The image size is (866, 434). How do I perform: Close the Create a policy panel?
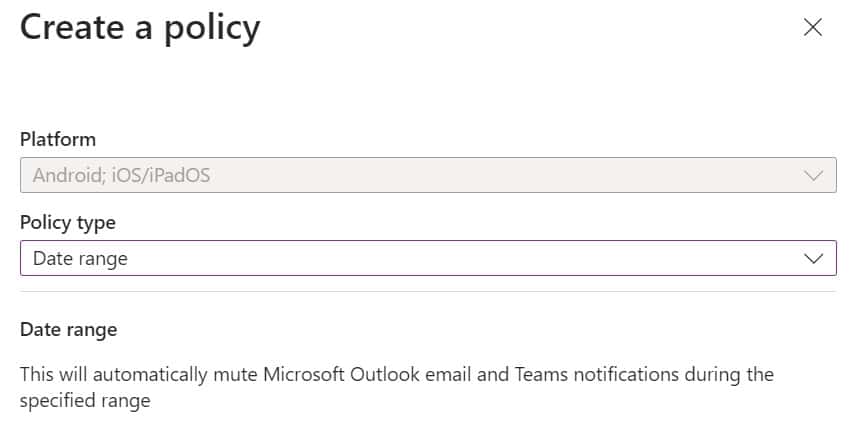point(813,28)
